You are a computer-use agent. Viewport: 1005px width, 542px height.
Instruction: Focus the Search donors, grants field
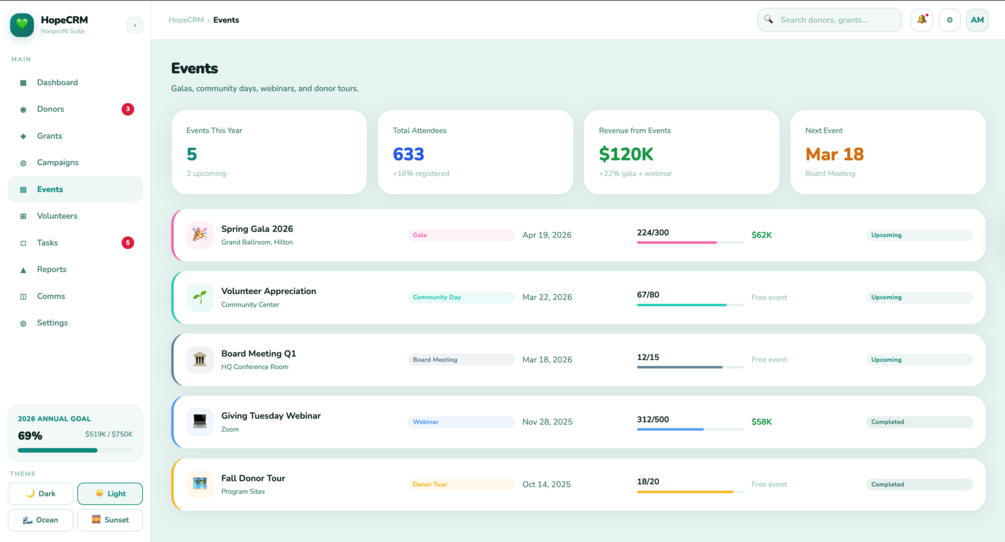tap(829, 20)
